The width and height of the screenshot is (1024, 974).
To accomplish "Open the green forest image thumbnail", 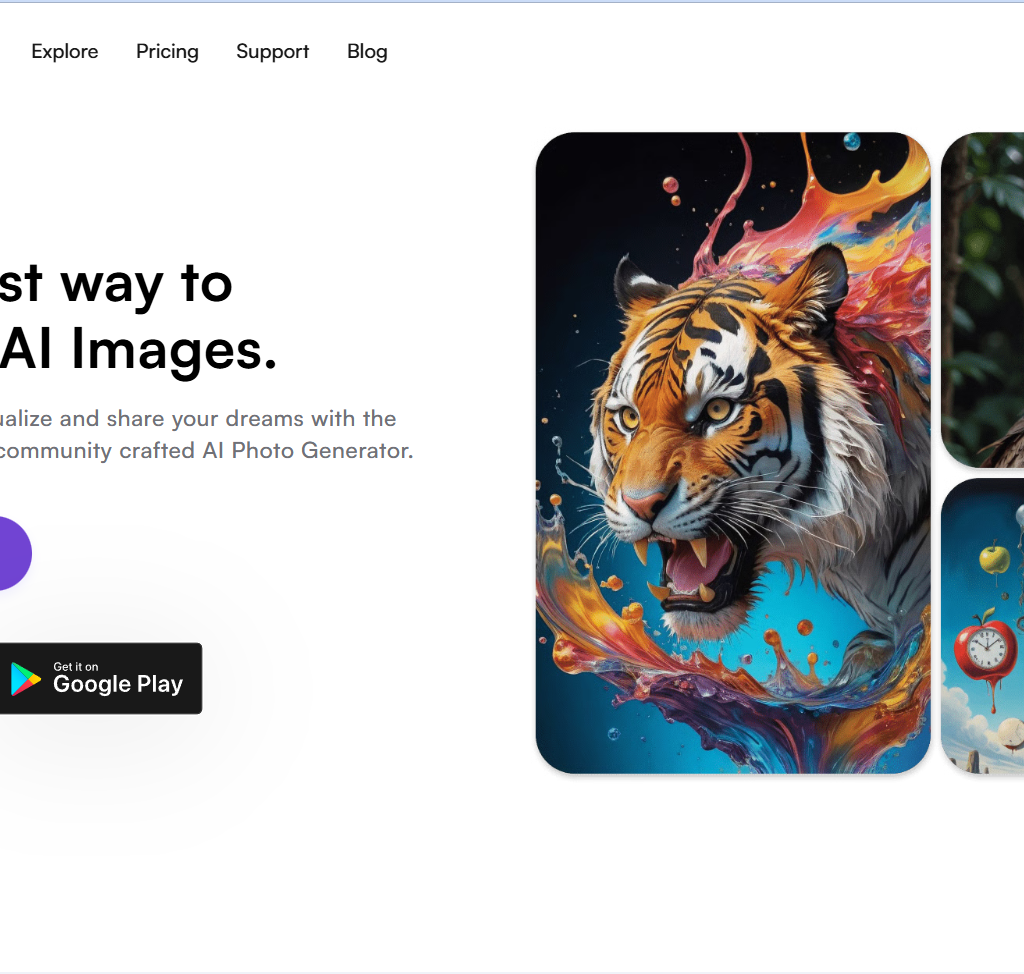I will [982, 300].
